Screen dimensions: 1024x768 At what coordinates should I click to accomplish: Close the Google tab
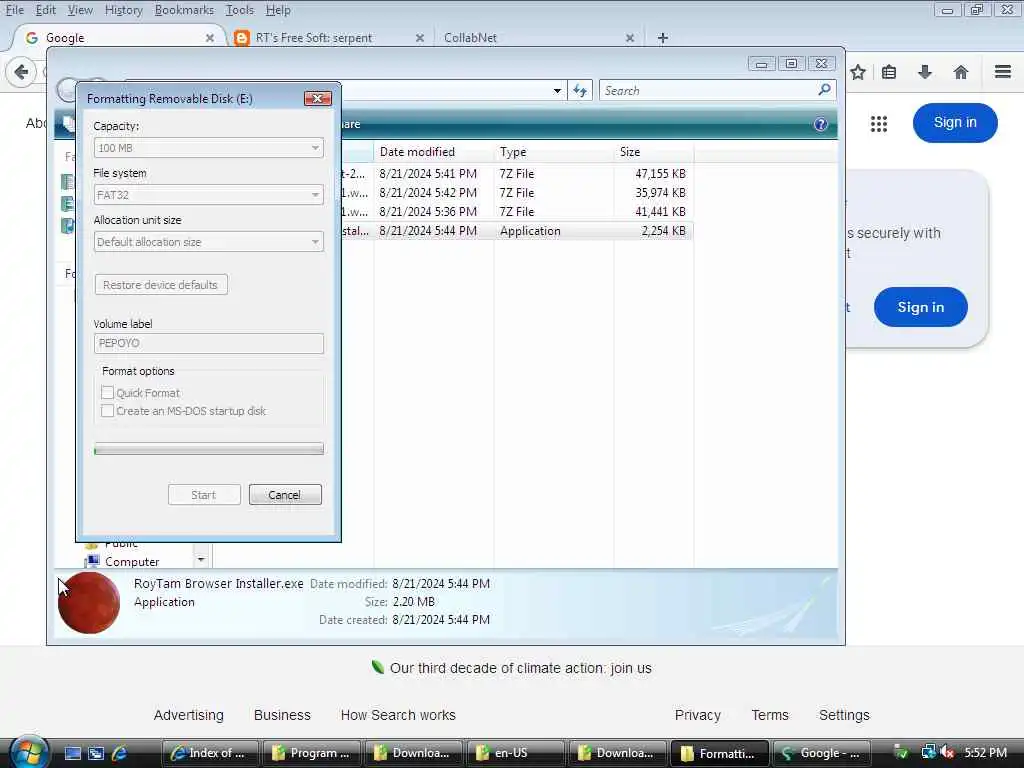[210, 38]
